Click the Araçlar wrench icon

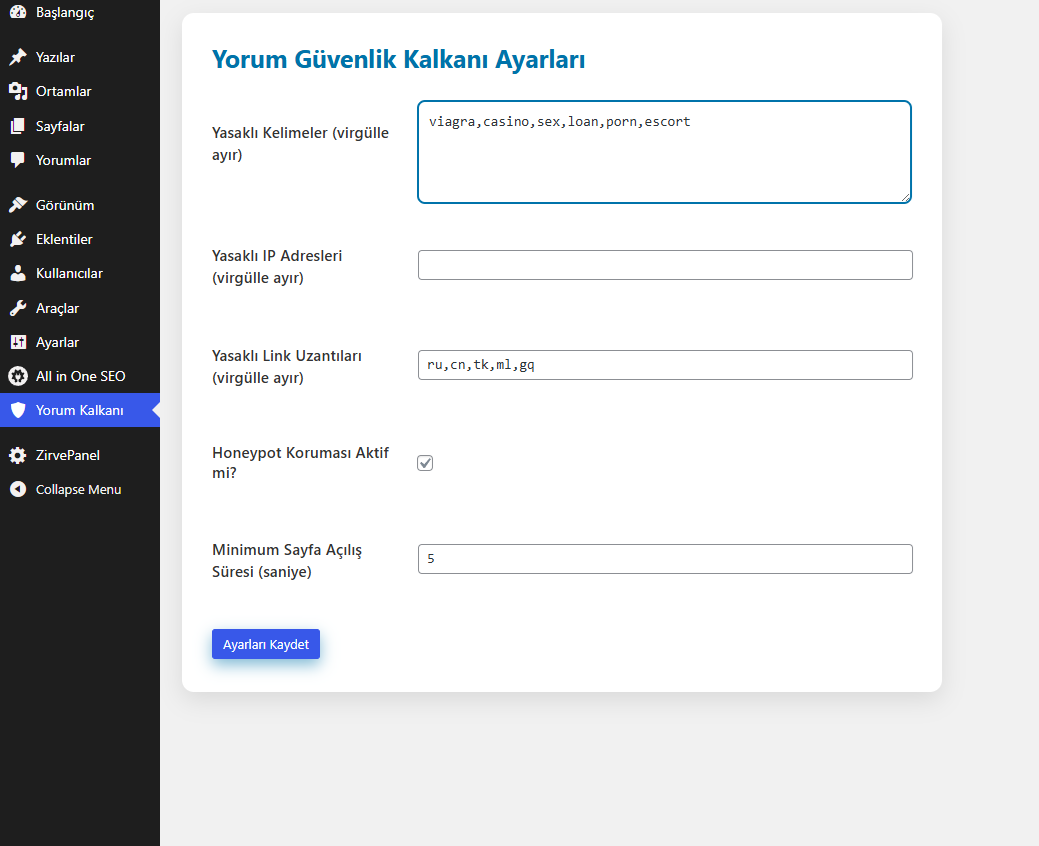[x=17, y=307]
